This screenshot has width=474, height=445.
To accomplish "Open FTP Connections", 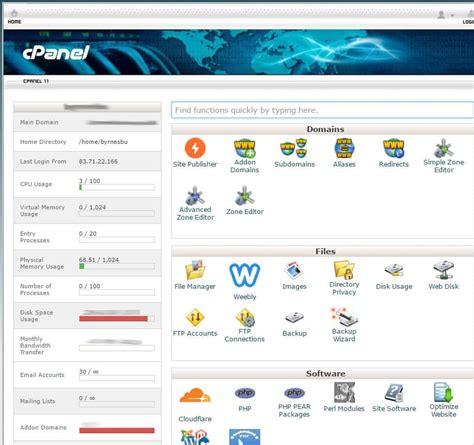I will tap(245, 325).
